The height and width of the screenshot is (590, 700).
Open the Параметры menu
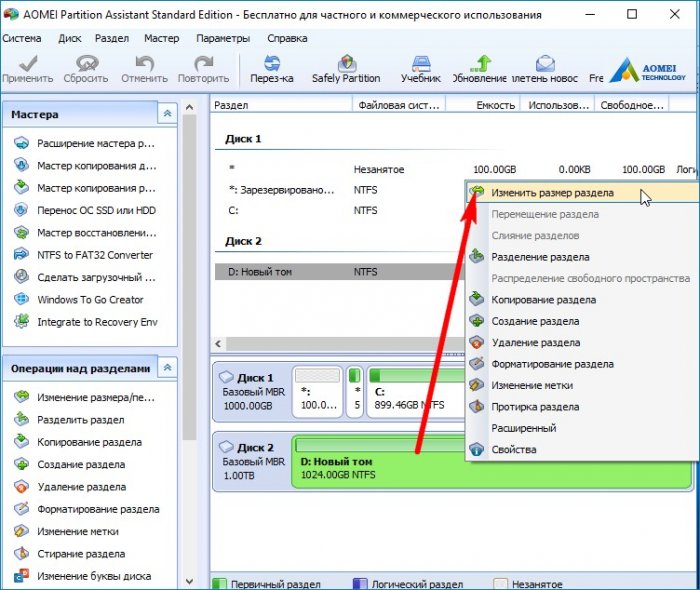click(x=223, y=38)
